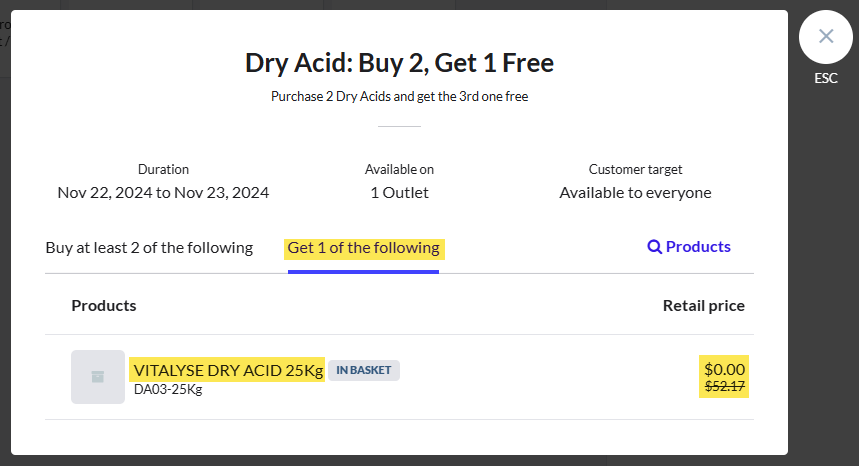Click the product placeholder thumbnail image
Viewport: 859px width, 466px height.
pyautogui.click(x=98, y=377)
